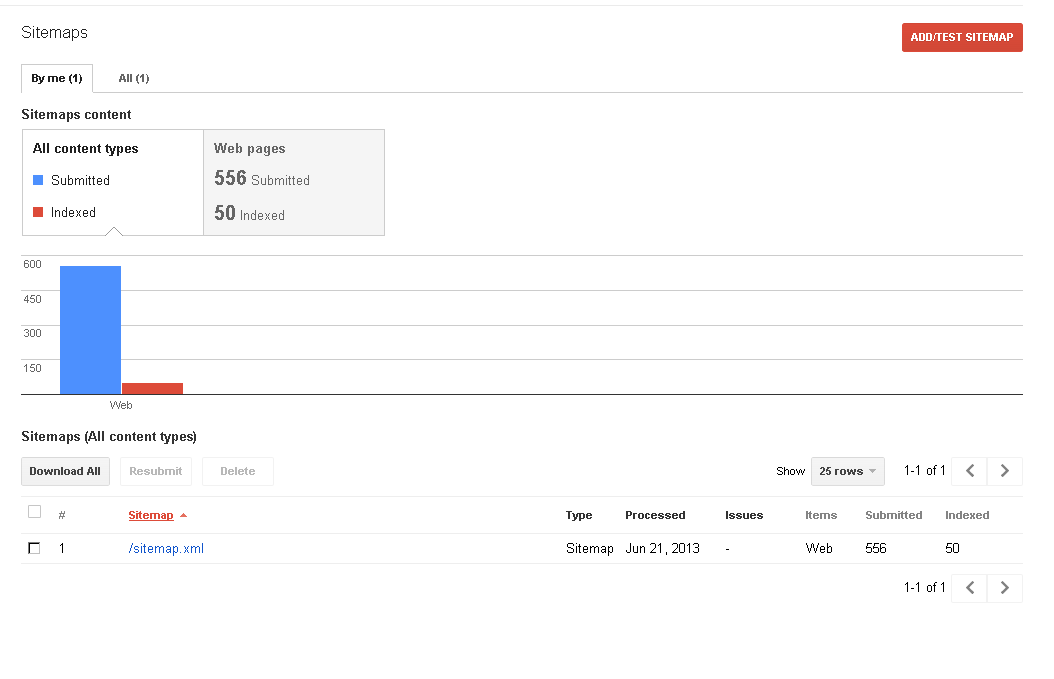
Task: Click the bottom next page arrow
Action: (1004, 588)
